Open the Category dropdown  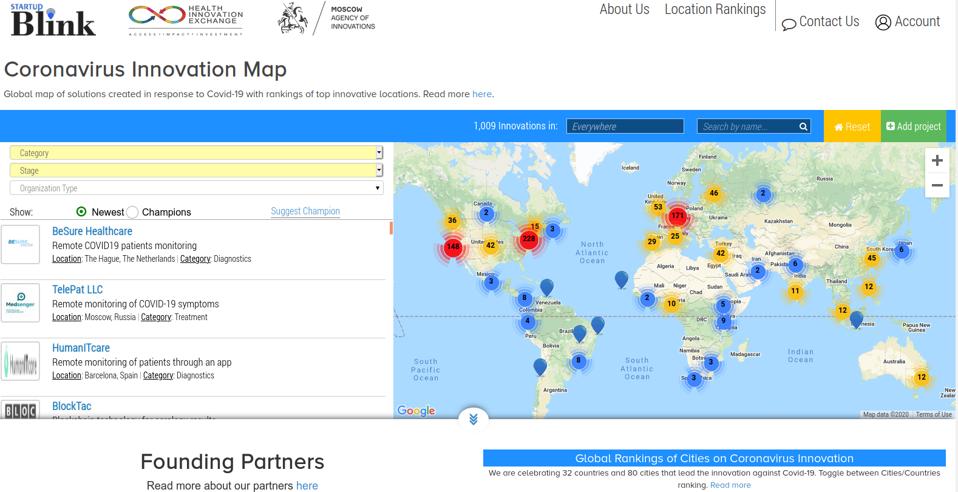196,153
